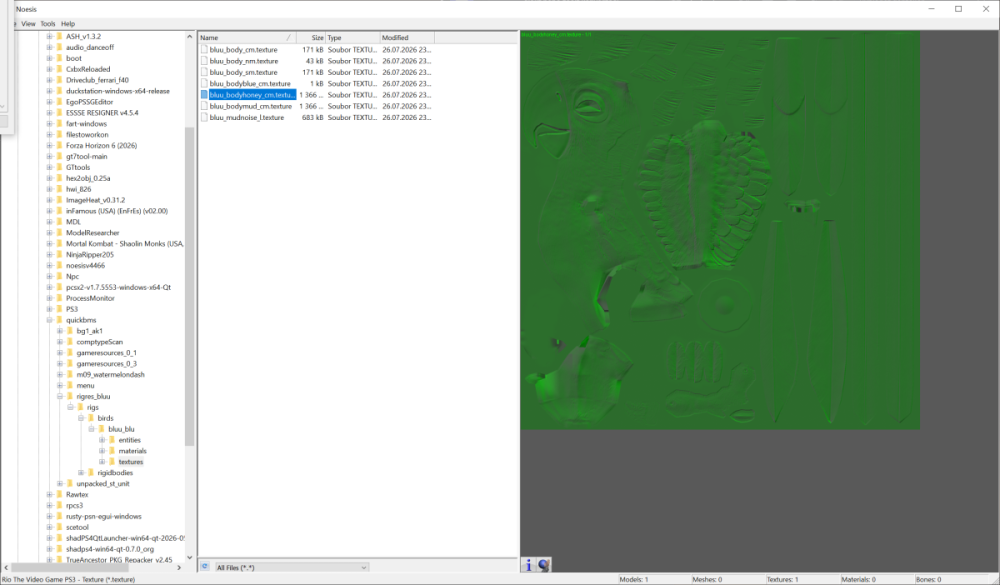Viewport: 1000px width, 585px height.
Task: Click file icon of bluu_body_cm.texture
Action: [x=204, y=49]
